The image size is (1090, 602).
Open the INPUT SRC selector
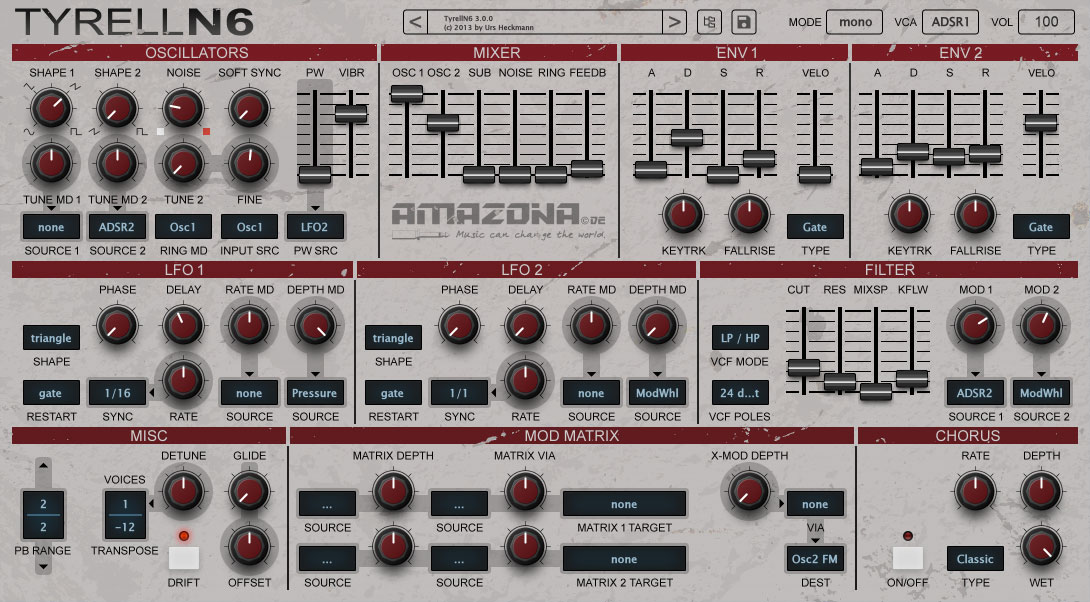pyautogui.click(x=249, y=227)
